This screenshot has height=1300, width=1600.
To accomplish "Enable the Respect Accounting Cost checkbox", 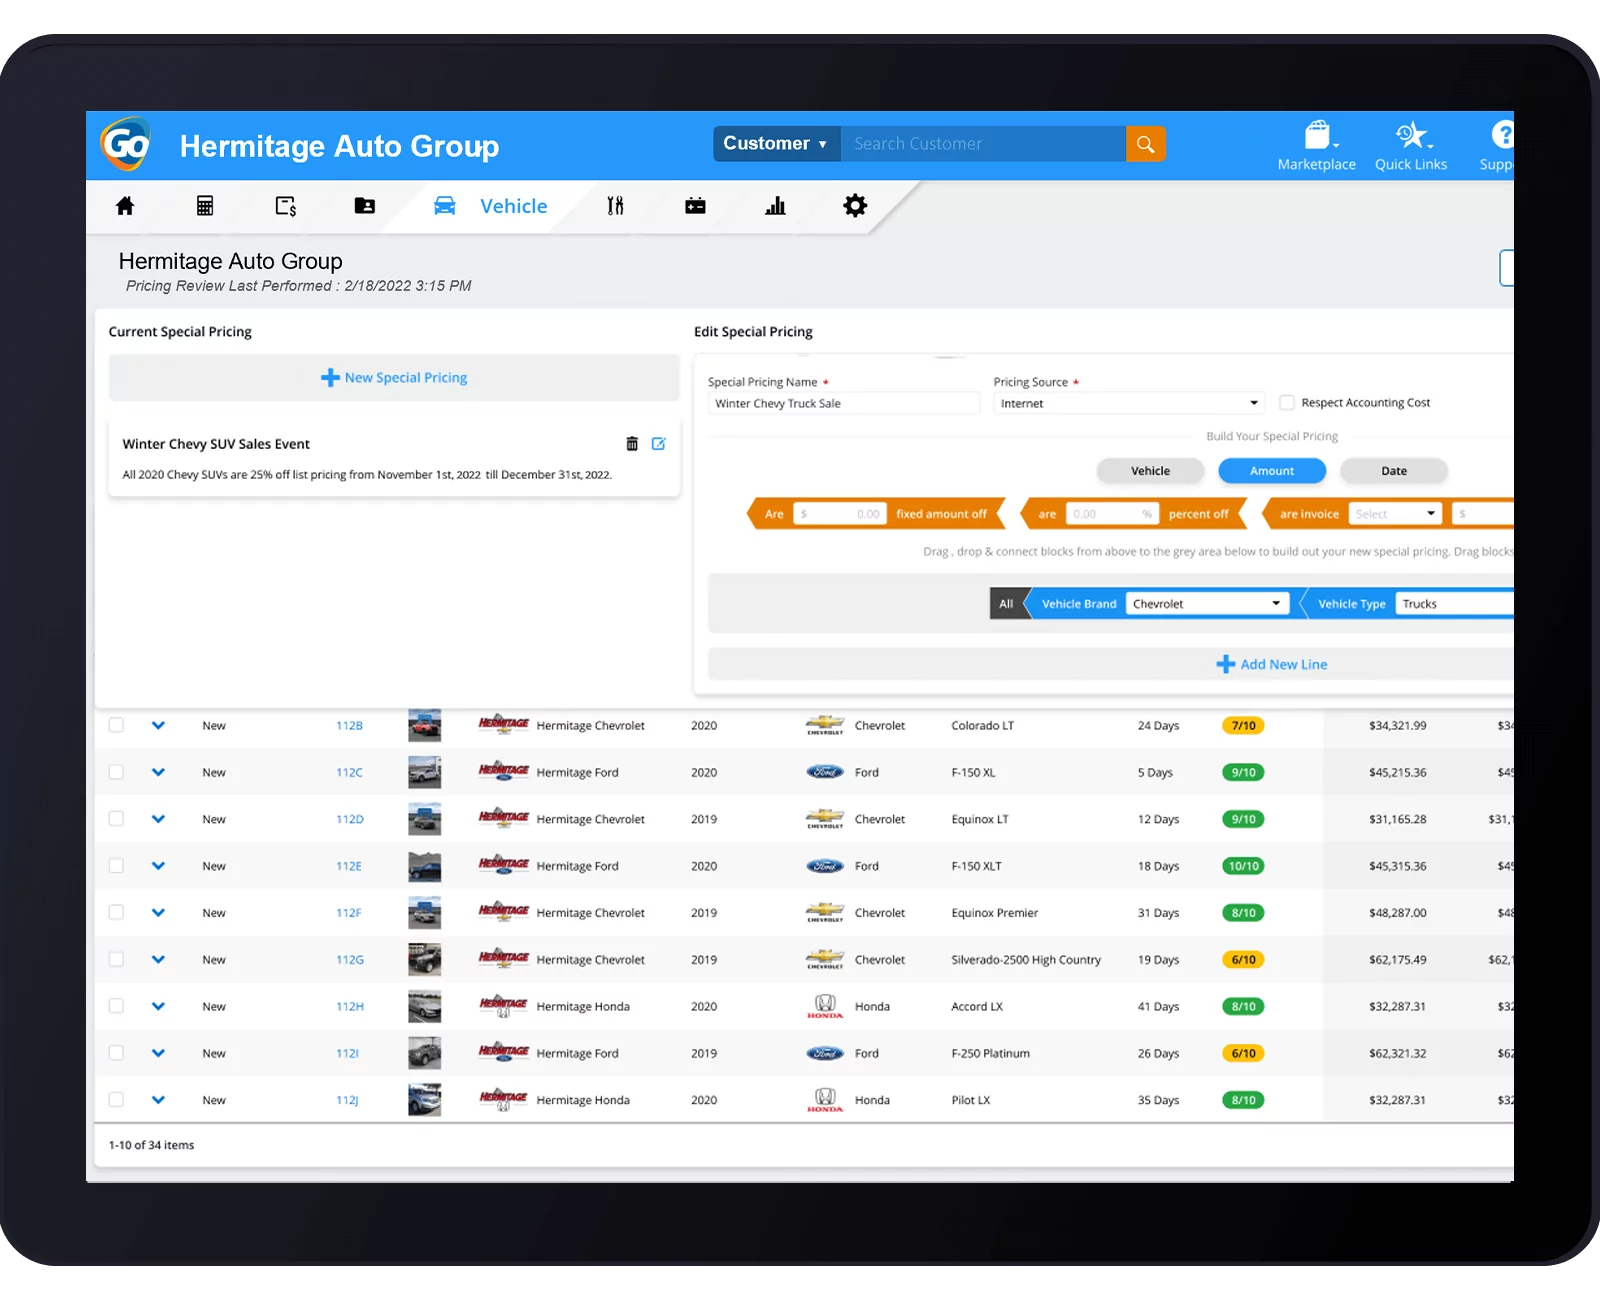I will coord(1287,403).
